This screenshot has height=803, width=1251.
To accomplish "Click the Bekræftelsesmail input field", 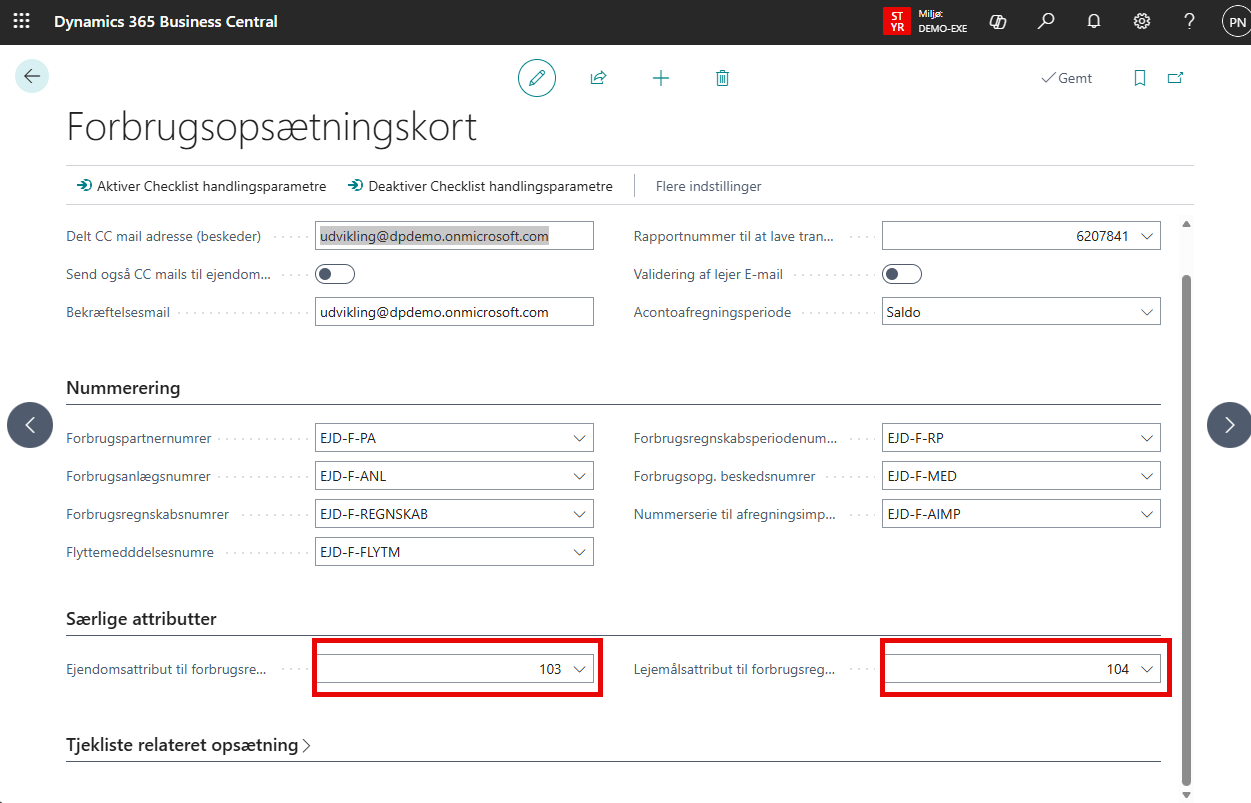I will click(454, 312).
